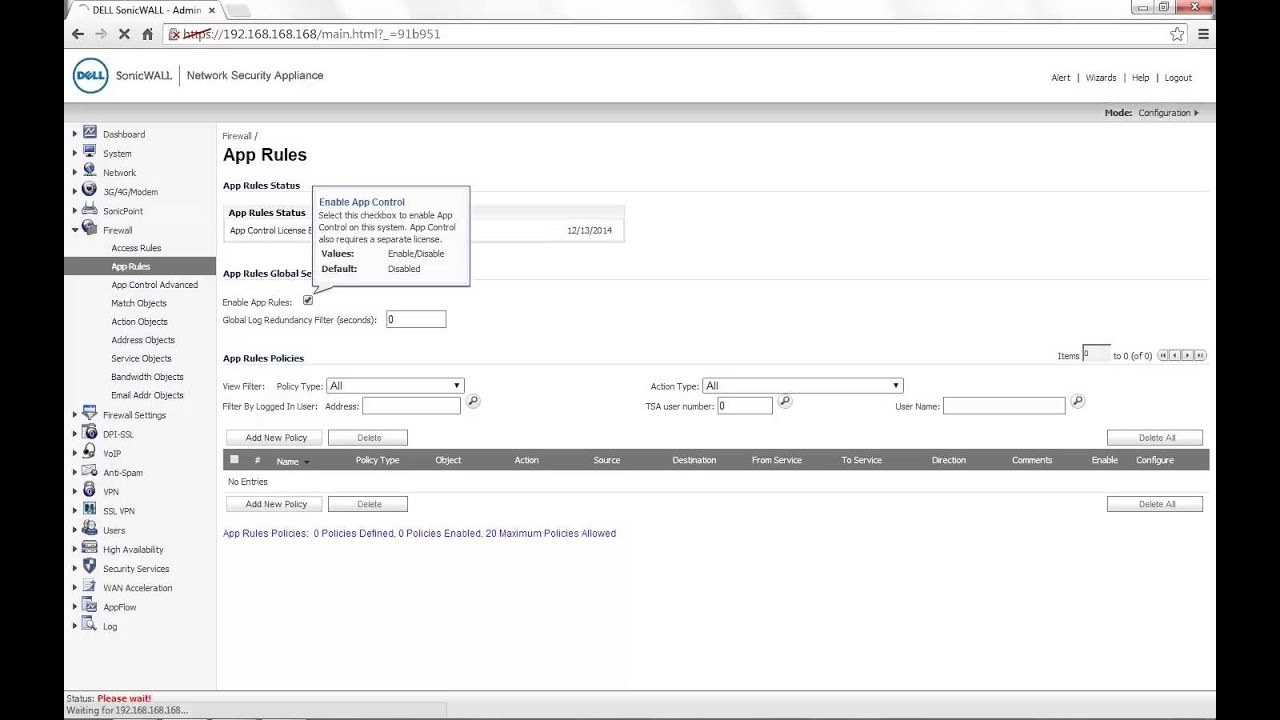The width and height of the screenshot is (1280, 720).
Task: Open the Policy Type dropdown
Action: coord(395,386)
